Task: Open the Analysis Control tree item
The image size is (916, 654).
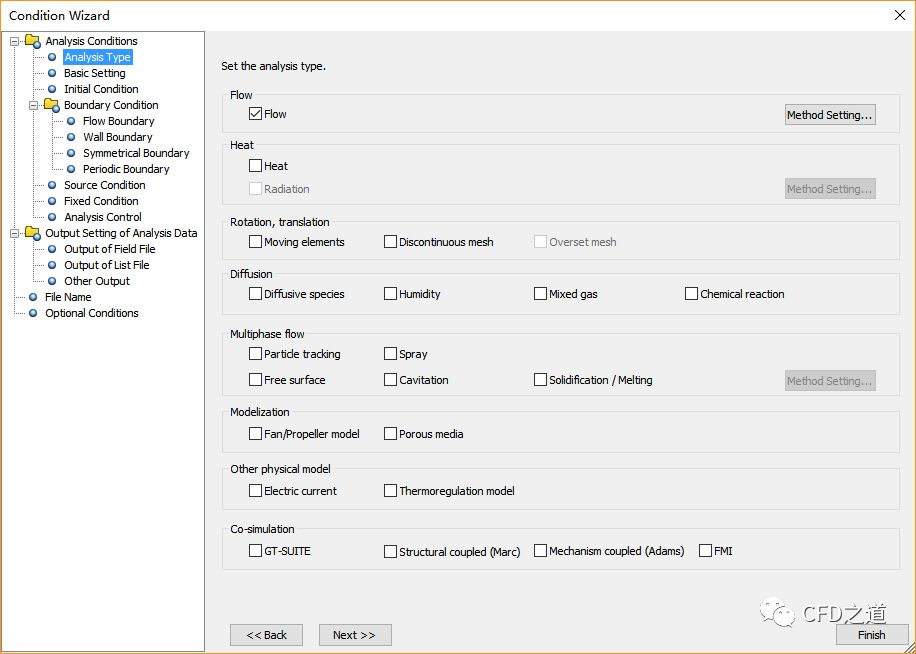Action: click(103, 217)
